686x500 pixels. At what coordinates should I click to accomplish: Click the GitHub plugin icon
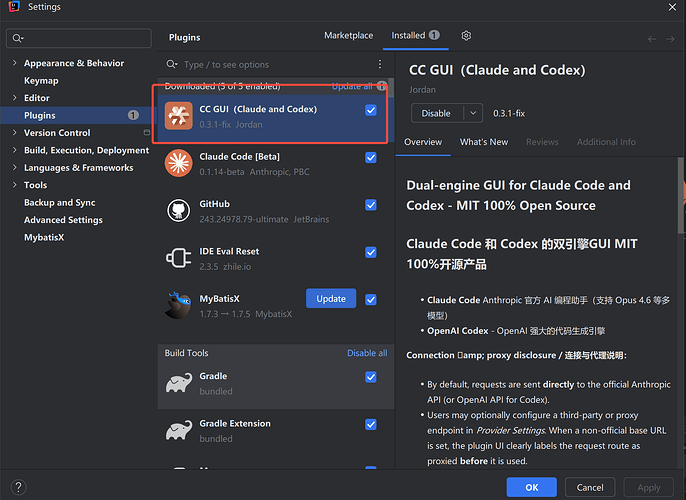point(178,210)
